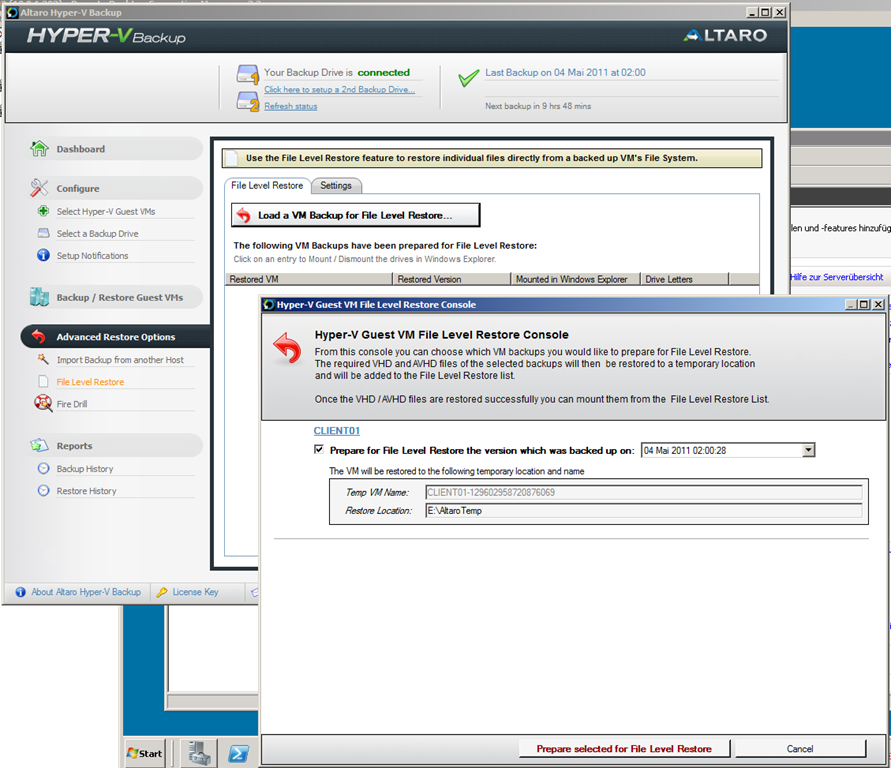Click the lifebuoy Fire Drill icon
This screenshot has width=891, height=768.
pyautogui.click(x=43, y=403)
